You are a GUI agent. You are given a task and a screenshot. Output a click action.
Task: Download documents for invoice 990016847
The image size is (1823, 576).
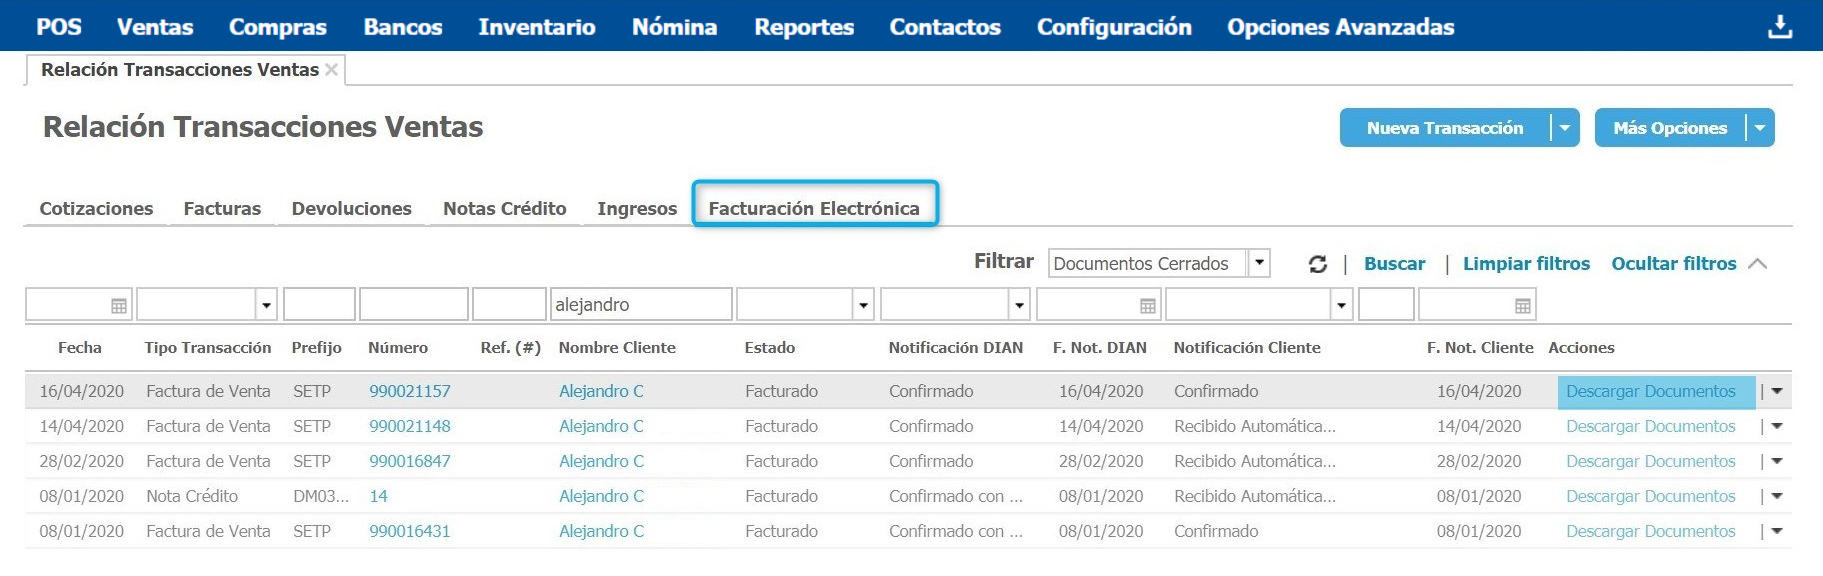click(1650, 461)
